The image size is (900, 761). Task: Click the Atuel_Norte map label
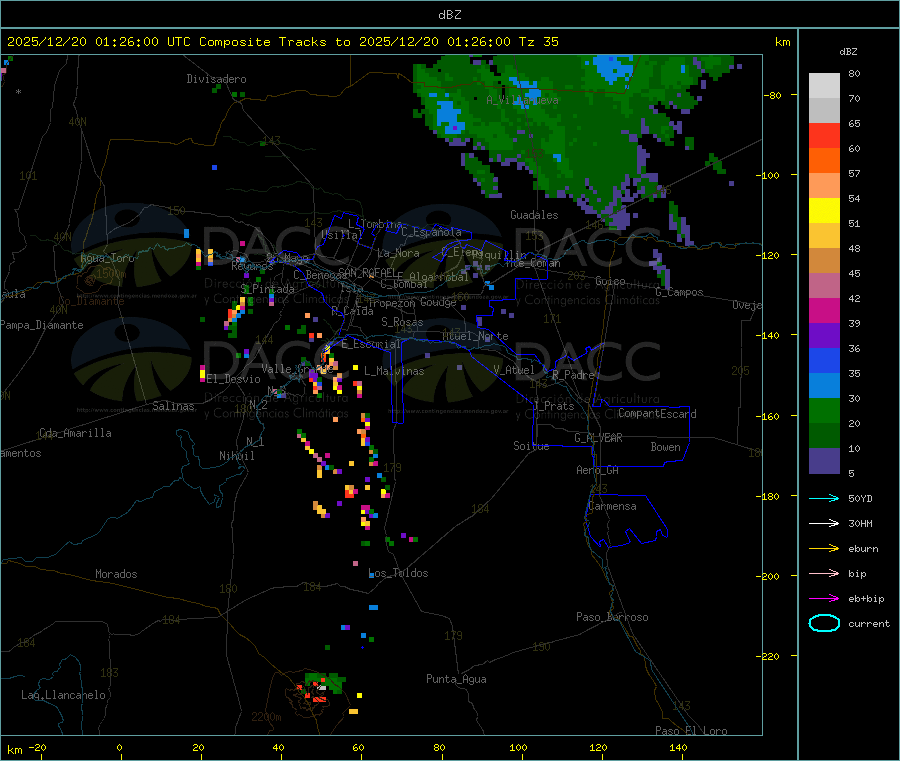[x=475, y=336]
